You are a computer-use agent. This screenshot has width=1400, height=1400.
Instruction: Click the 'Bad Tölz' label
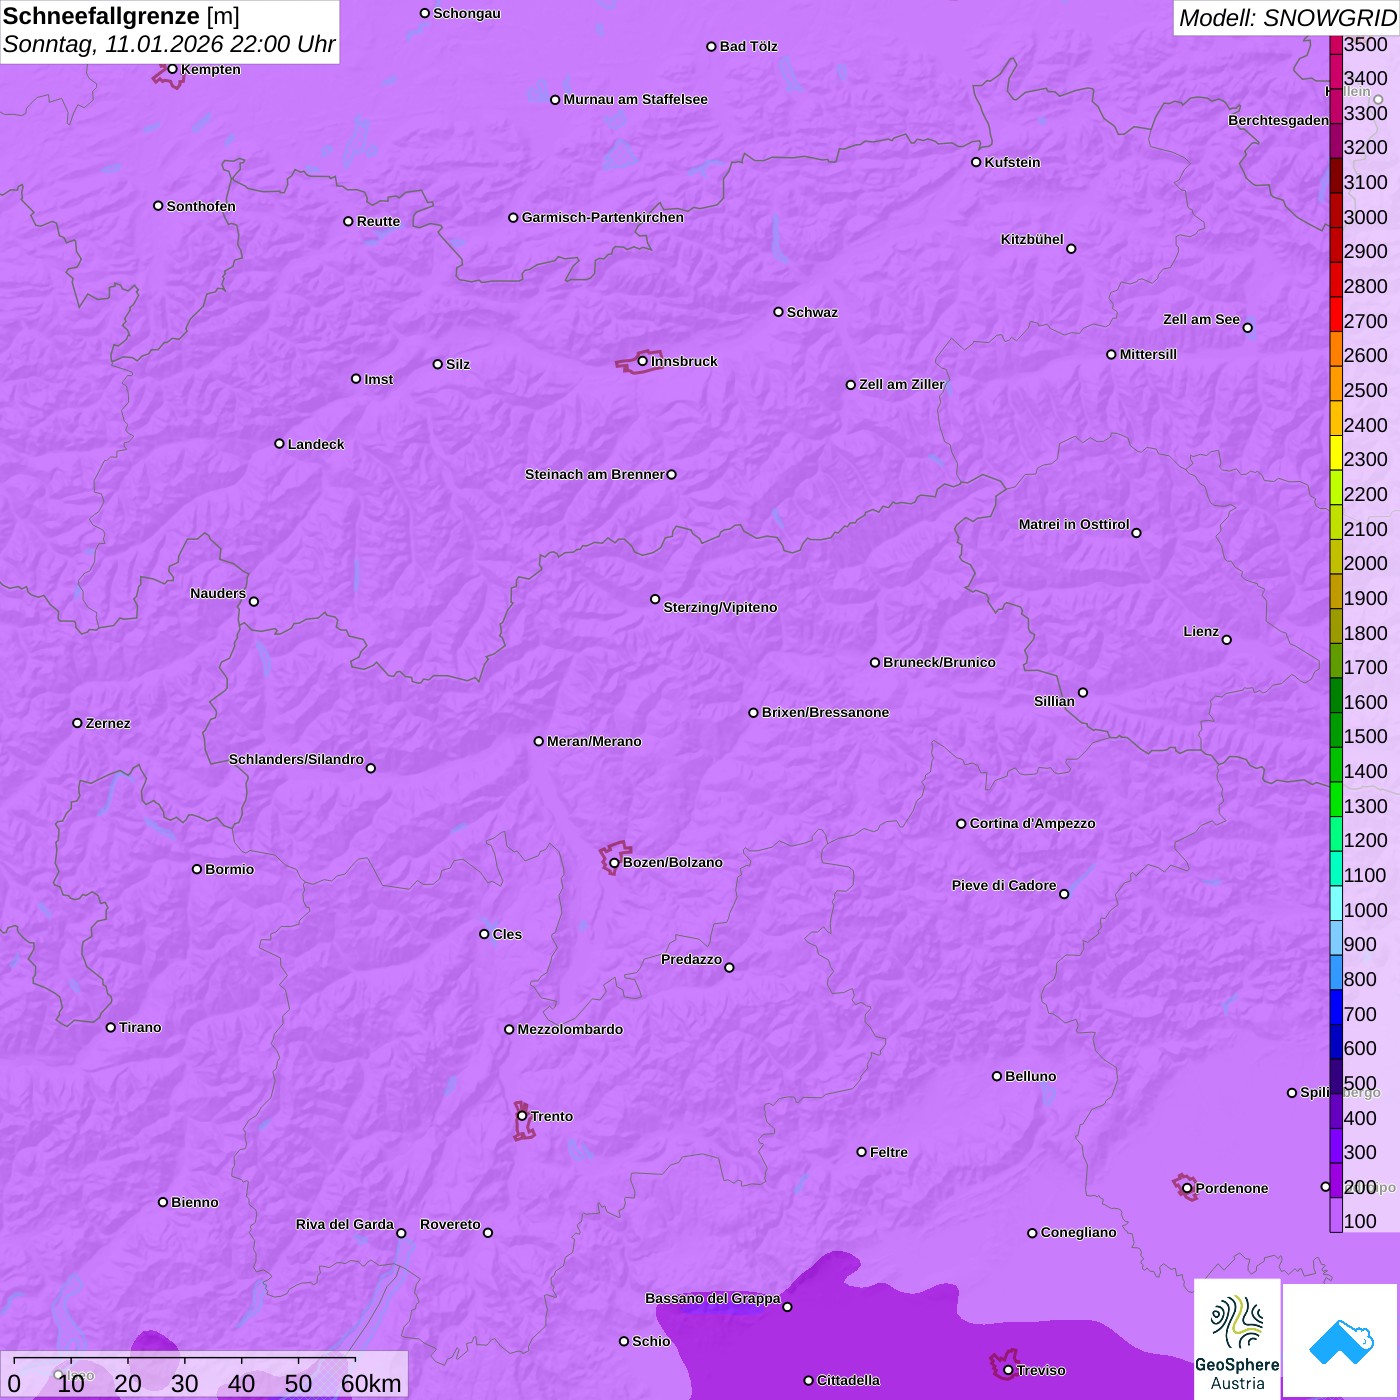[x=749, y=46]
